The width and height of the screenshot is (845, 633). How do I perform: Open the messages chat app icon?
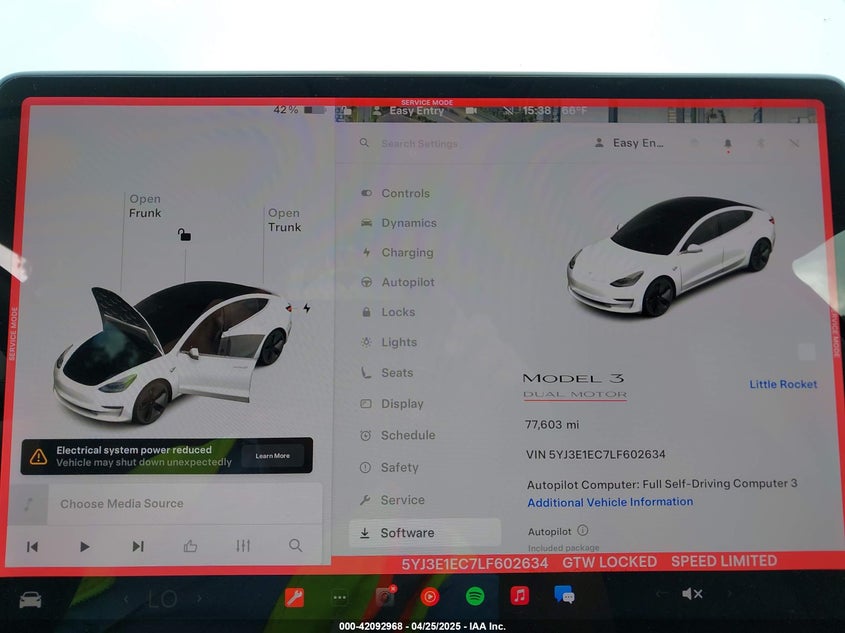564,595
